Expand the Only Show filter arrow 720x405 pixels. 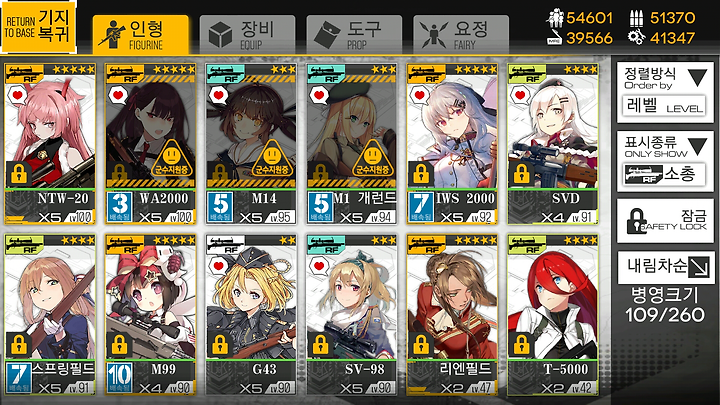click(698, 147)
